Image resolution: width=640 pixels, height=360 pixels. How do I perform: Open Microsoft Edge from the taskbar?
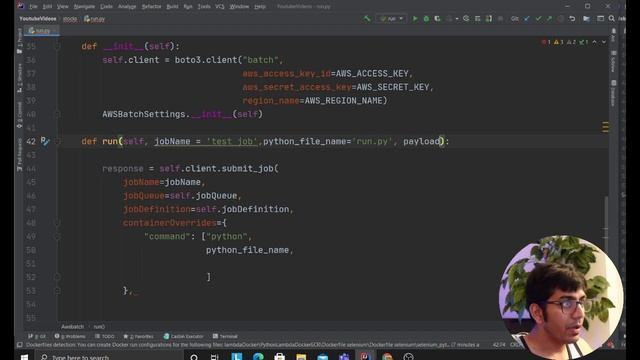258,357
